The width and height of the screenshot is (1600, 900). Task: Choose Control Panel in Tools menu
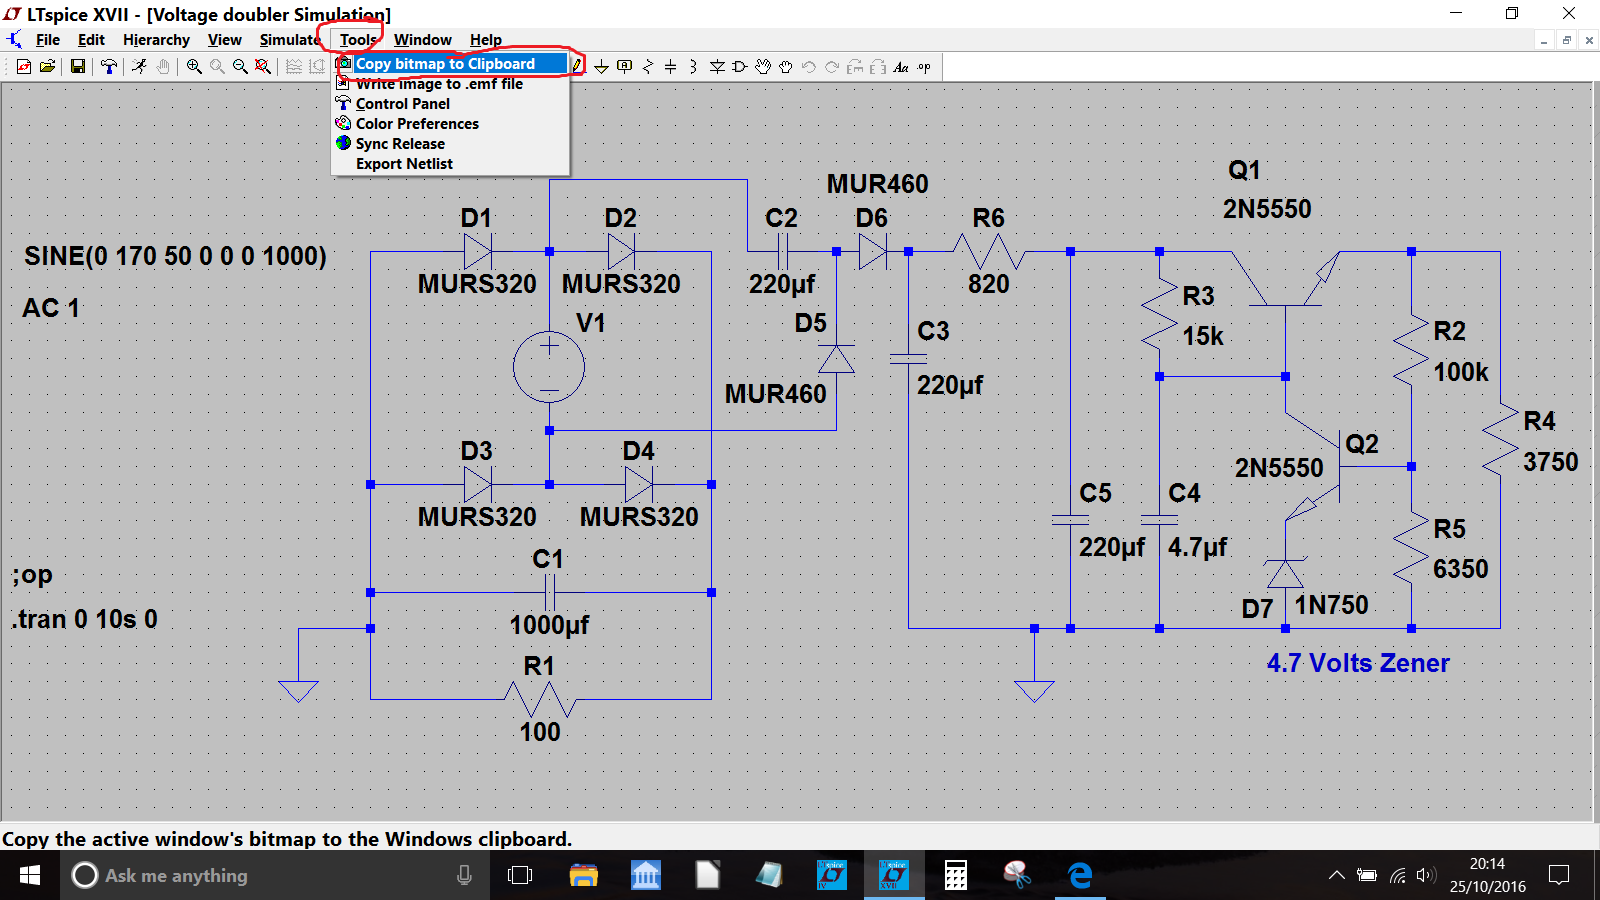451,104
